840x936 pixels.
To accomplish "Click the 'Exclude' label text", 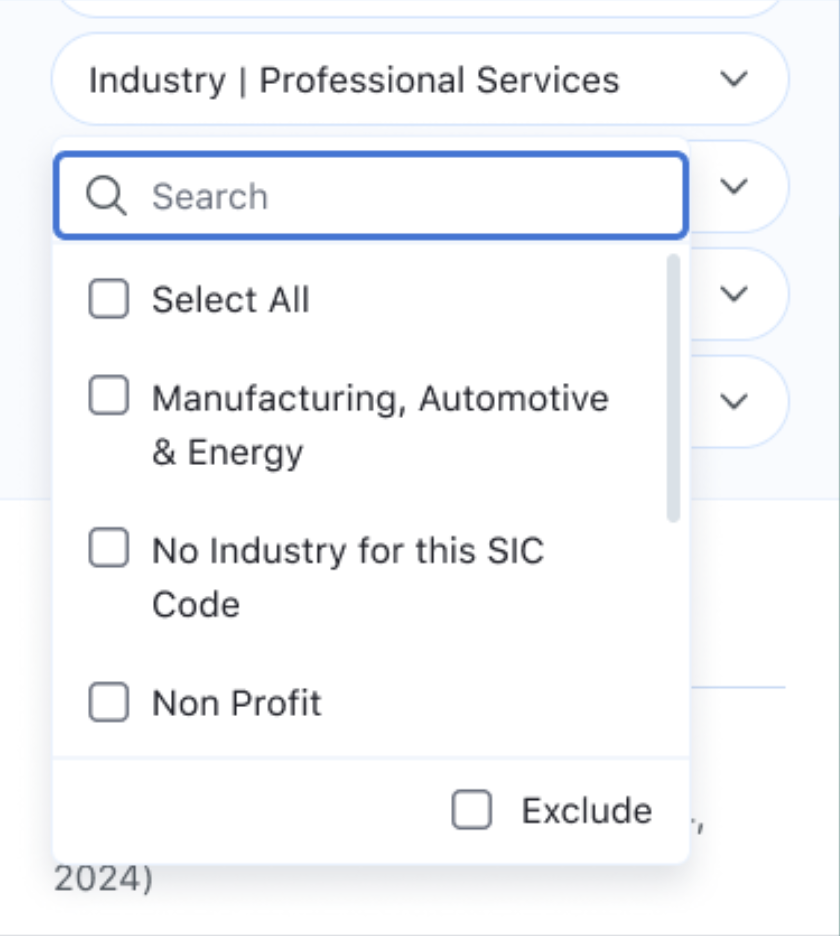I will (x=587, y=810).
